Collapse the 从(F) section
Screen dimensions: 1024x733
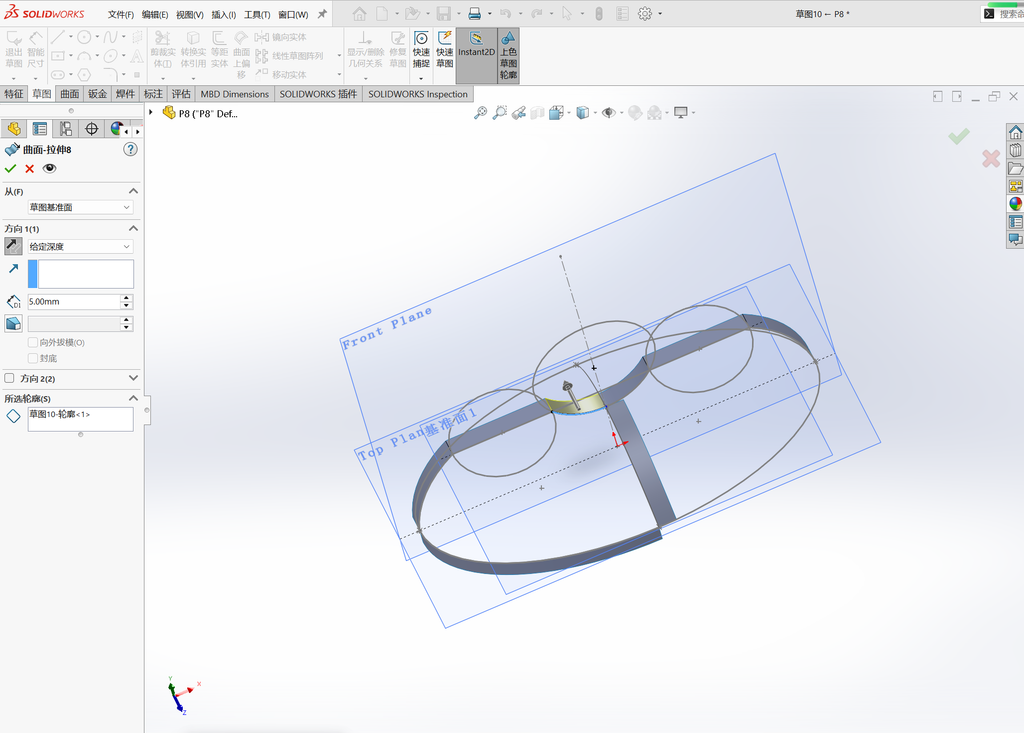click(x=133, y=191)
